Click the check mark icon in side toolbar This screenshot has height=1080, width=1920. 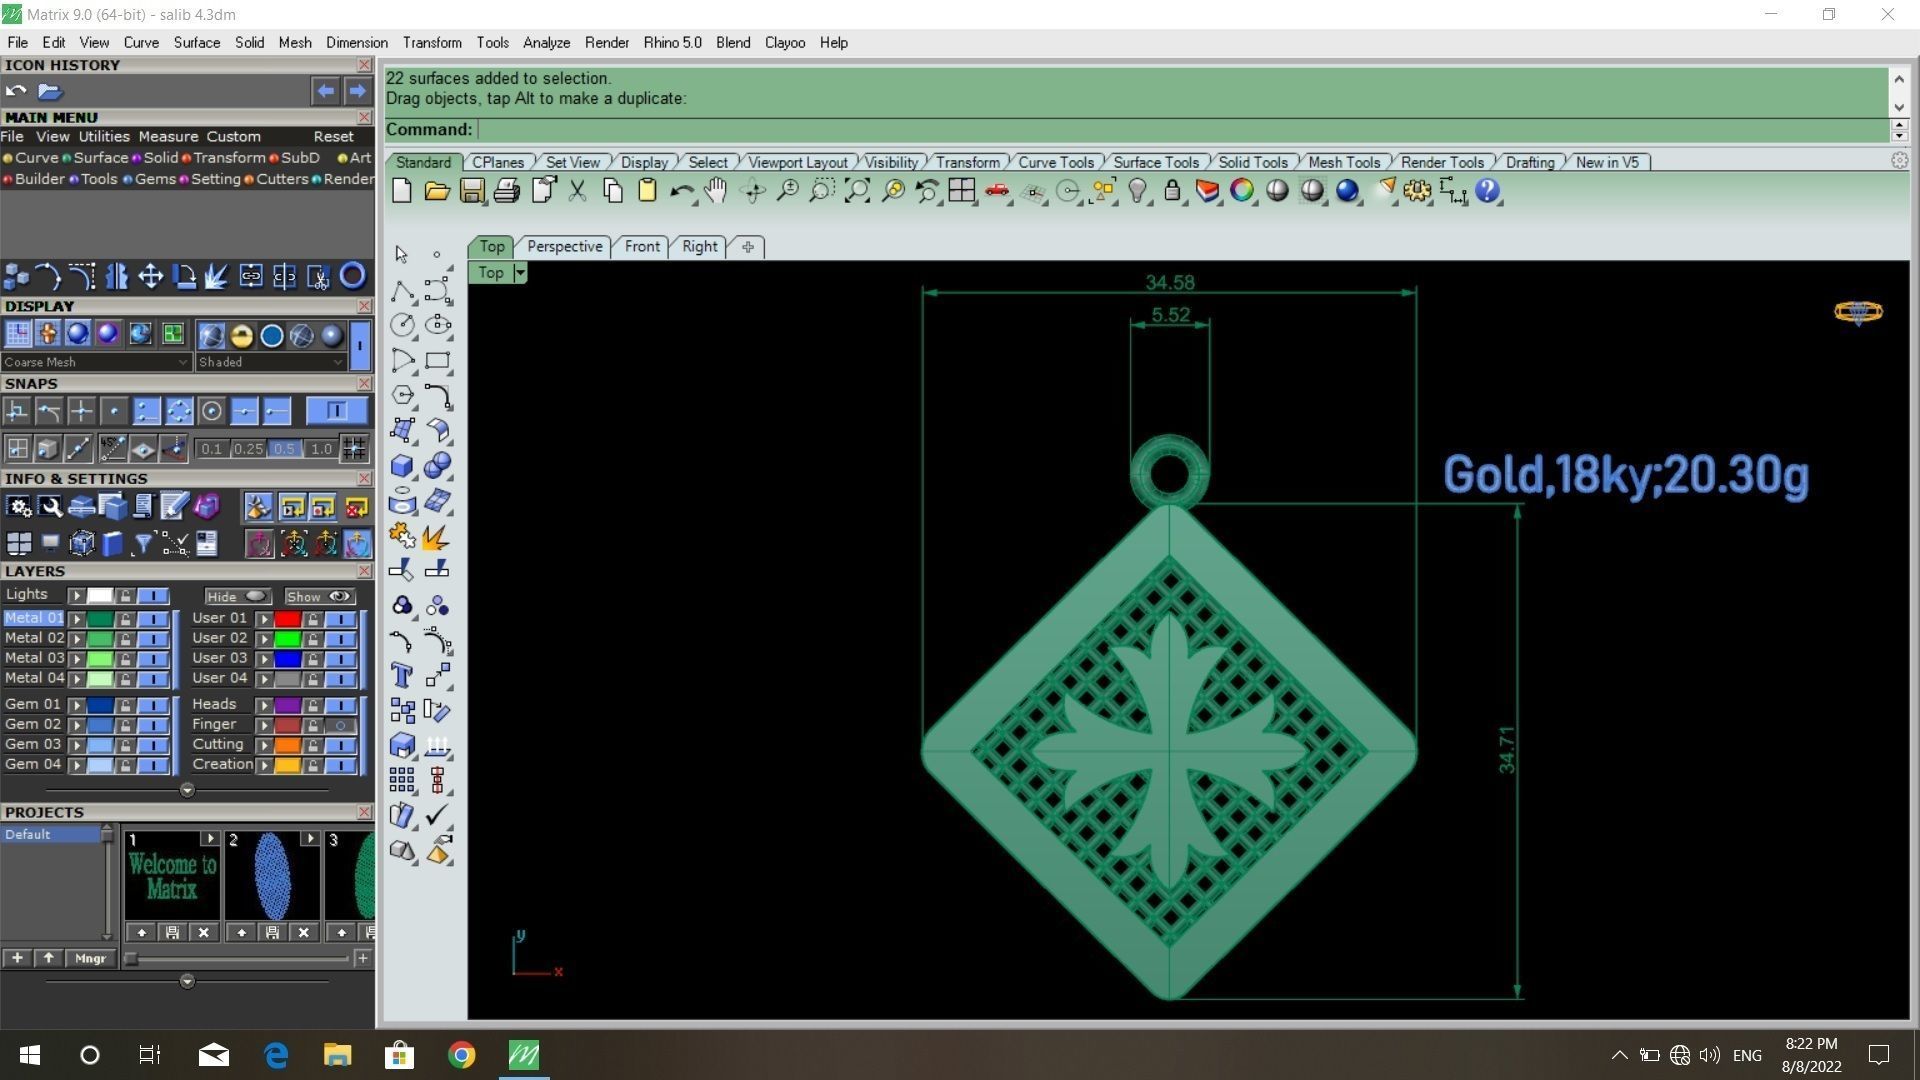click(436, 816)
